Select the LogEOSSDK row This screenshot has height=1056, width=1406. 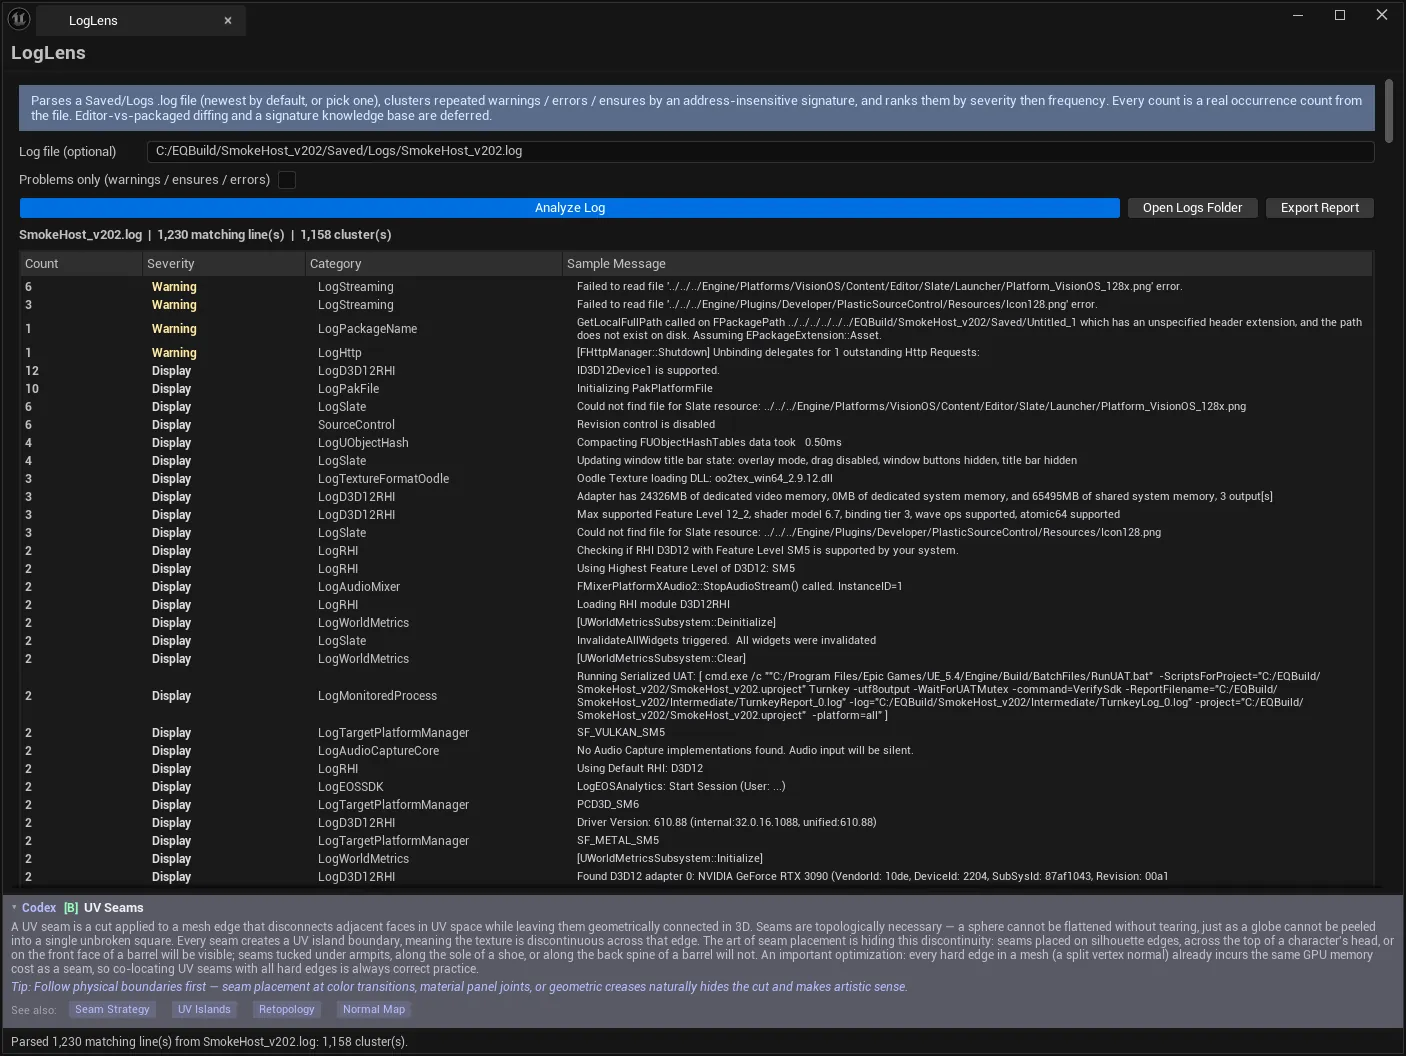pos(696,787)
